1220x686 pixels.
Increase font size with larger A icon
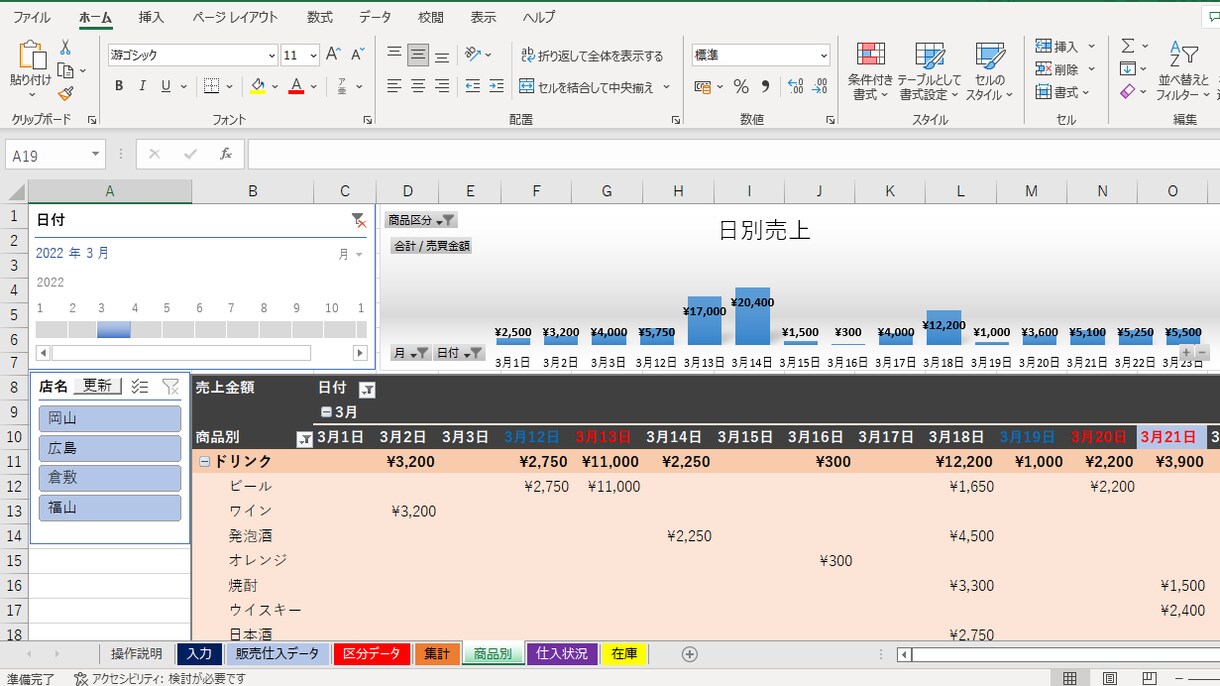point(333,54)
